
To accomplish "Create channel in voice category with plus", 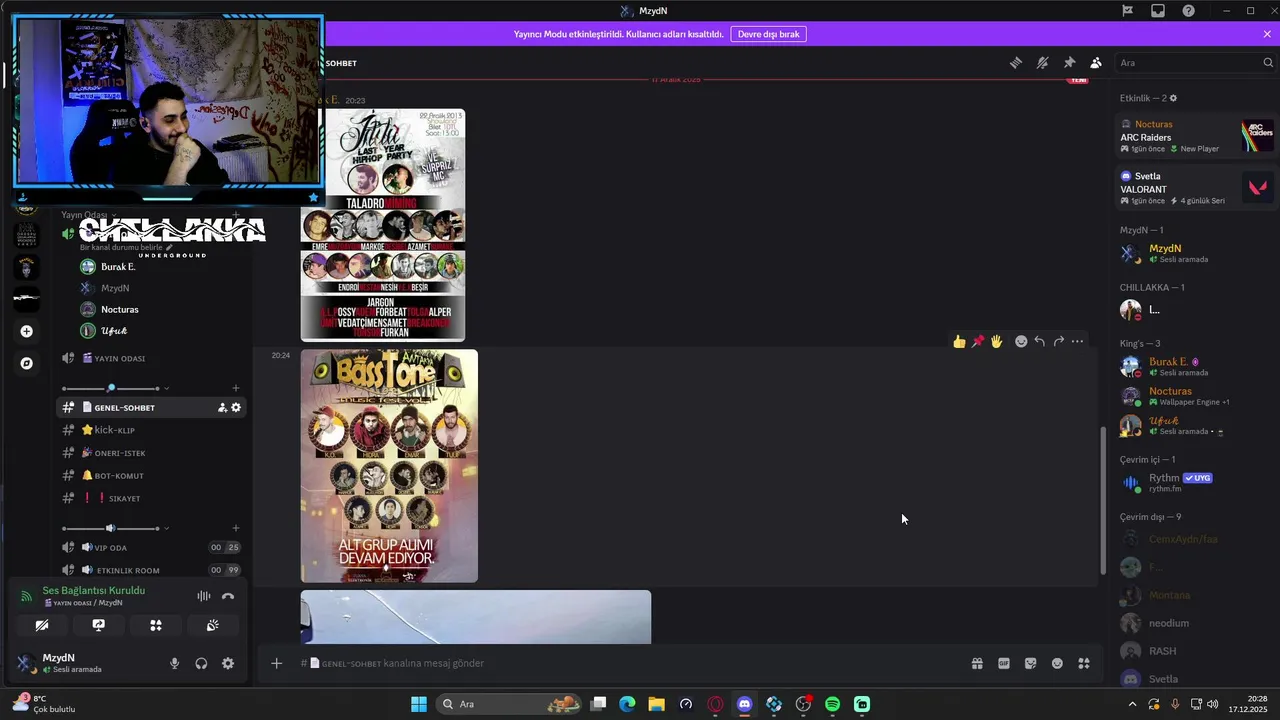I will tap(236, 528).
